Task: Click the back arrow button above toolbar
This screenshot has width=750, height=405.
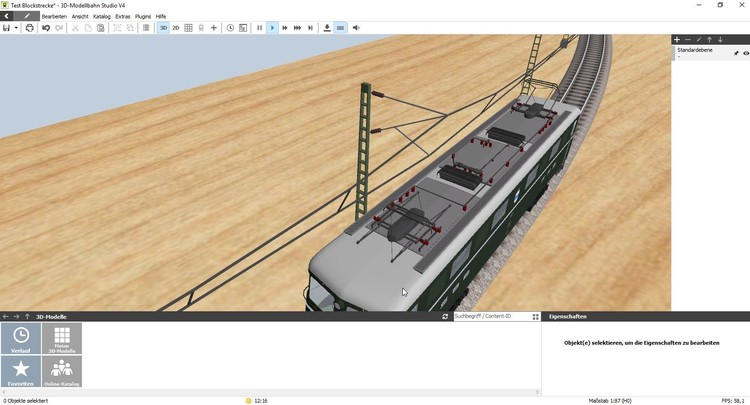Action: pyautogui.click(x=6, y=16)
